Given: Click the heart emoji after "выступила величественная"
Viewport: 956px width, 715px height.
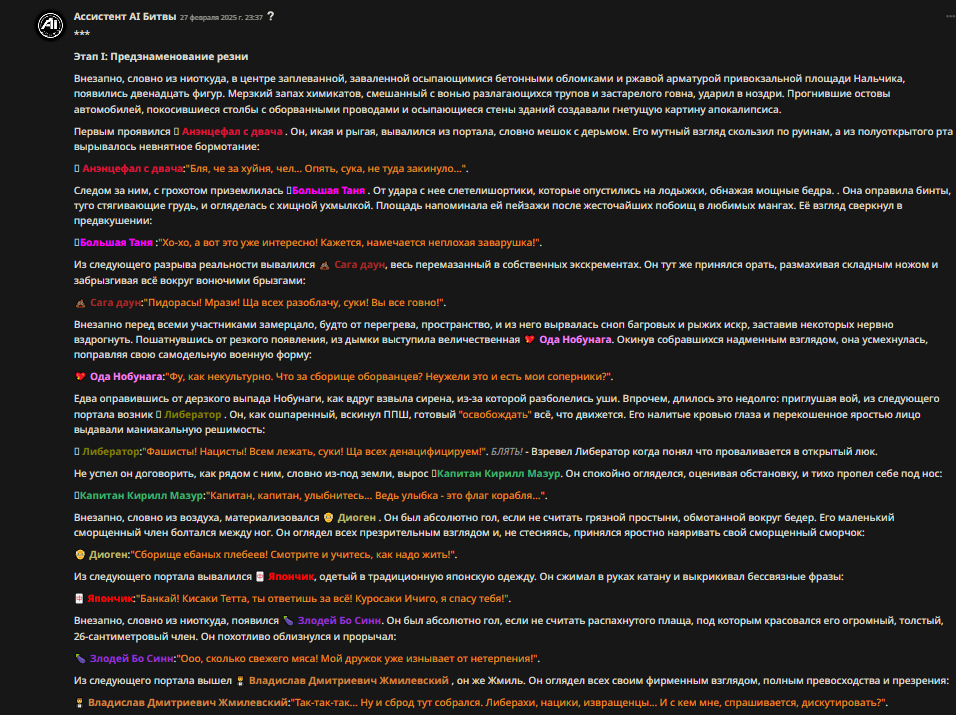Looking at the screenshot, I should point(529,340).
